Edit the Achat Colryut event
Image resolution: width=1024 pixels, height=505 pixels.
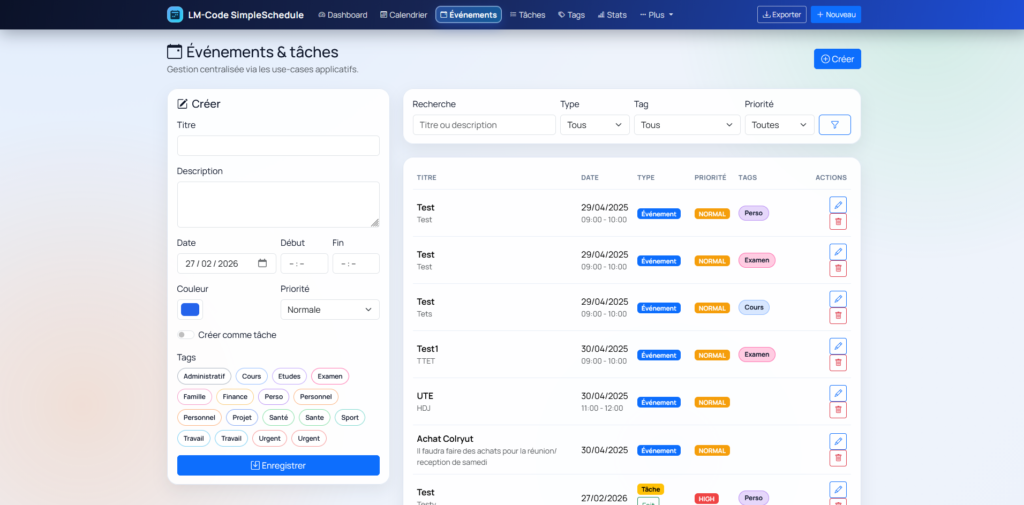pos(838,441)
